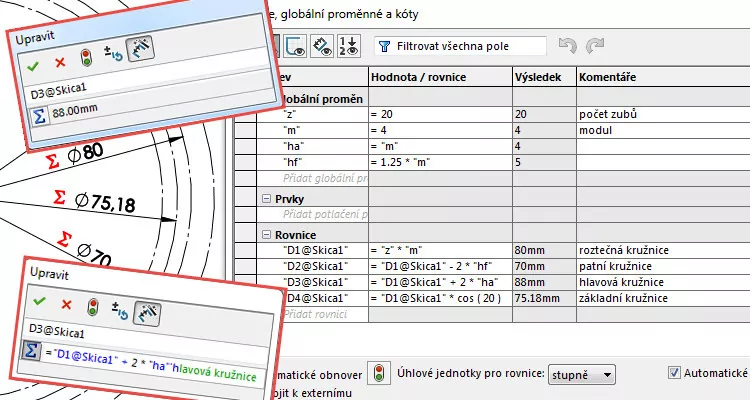Screen dimensions: 750x400
Task: Select equation cell = "D1@Skica1" * cos ( 20 )
Action: coord(440,298)
